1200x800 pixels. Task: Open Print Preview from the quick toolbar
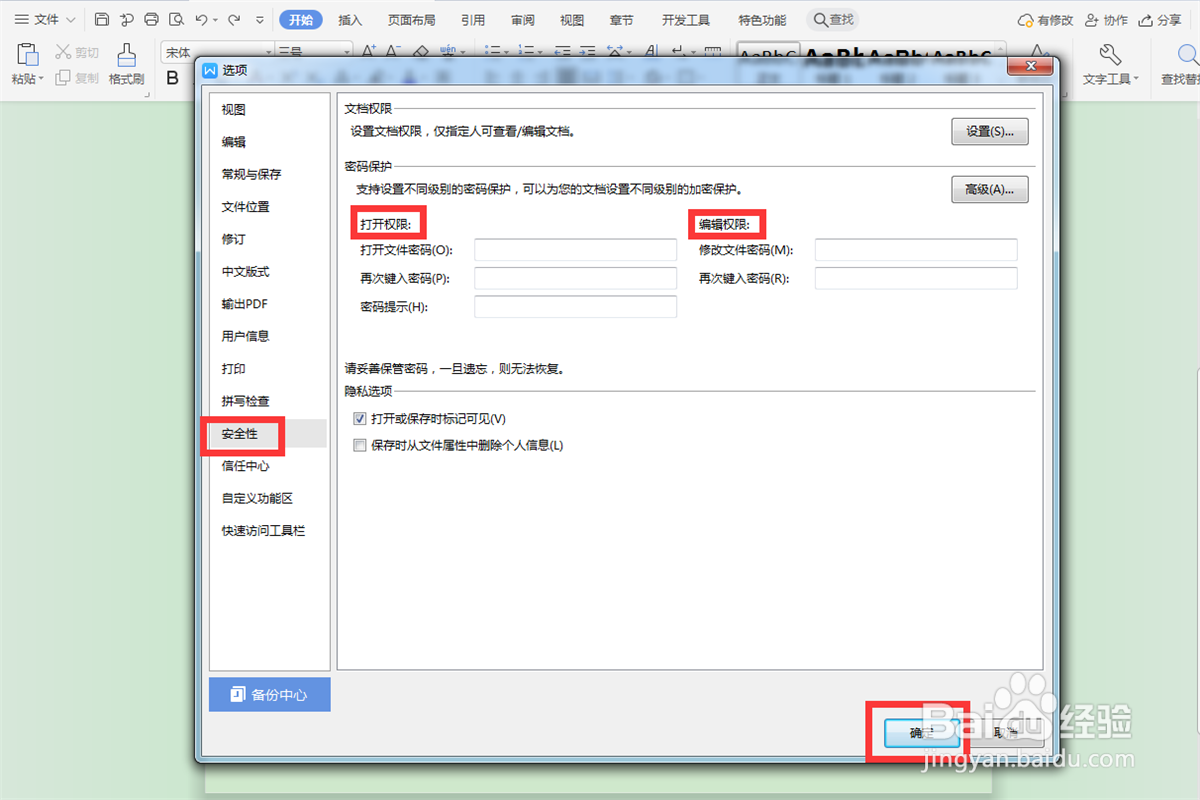(174, 19)
